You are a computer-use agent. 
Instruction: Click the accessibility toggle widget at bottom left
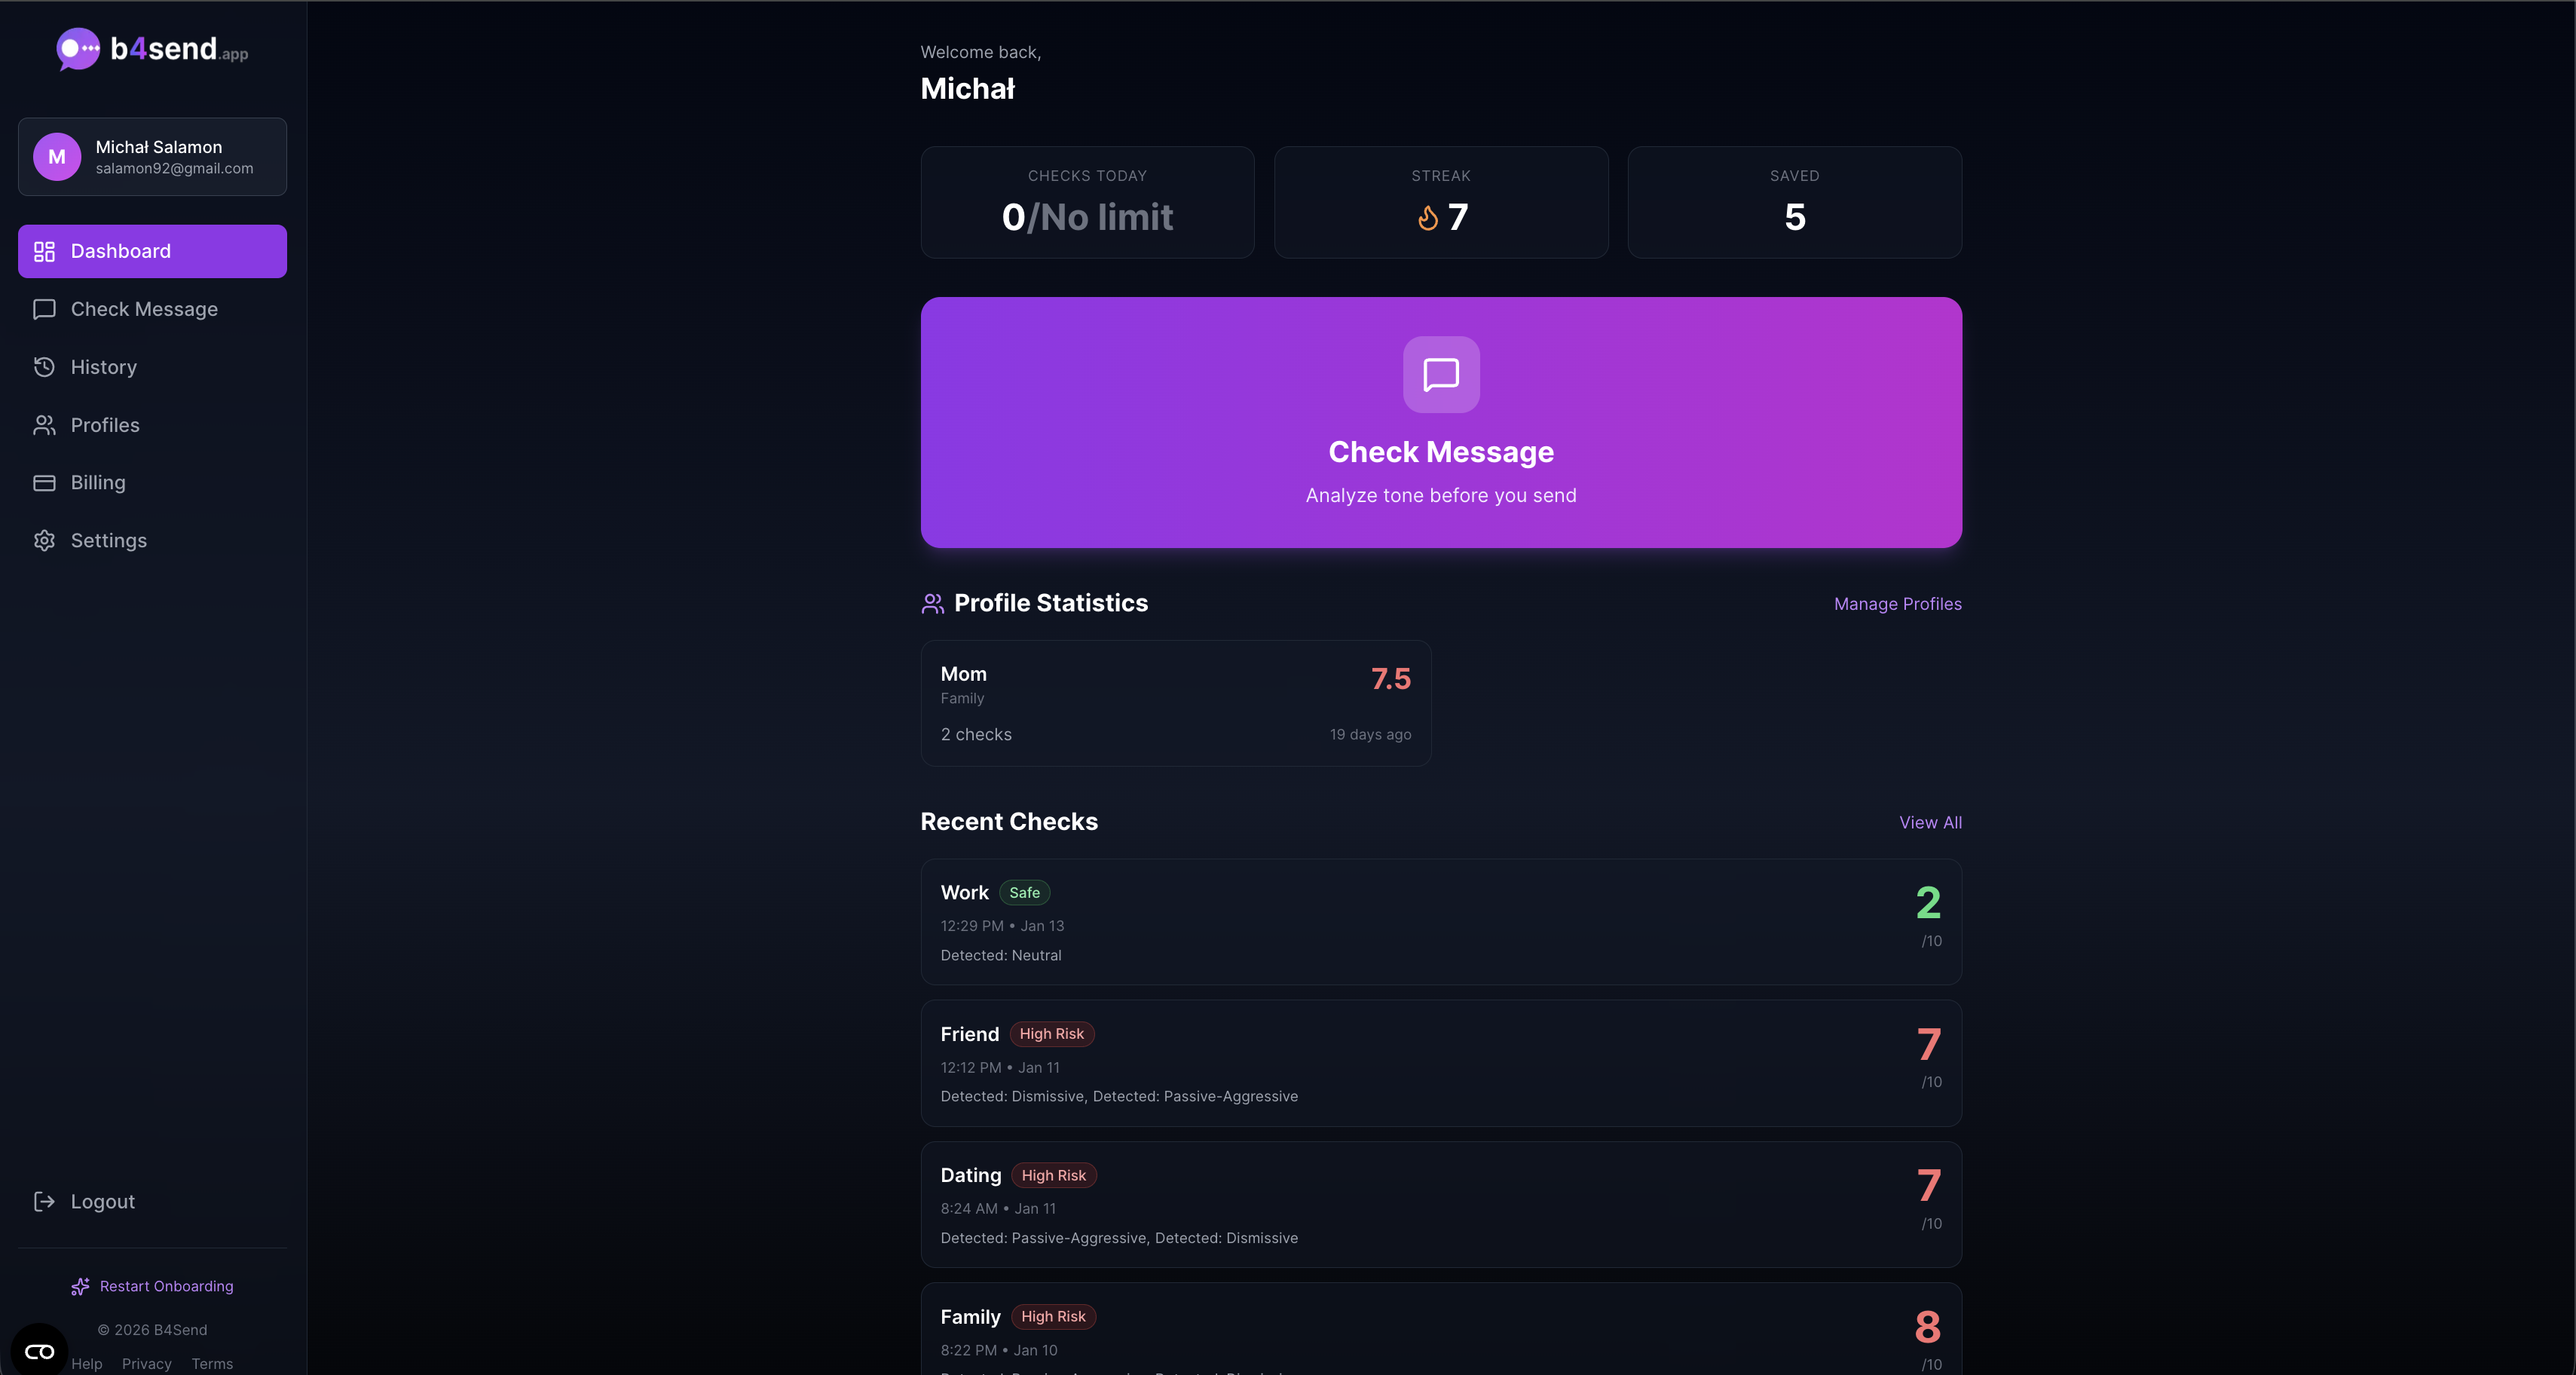38,1350
